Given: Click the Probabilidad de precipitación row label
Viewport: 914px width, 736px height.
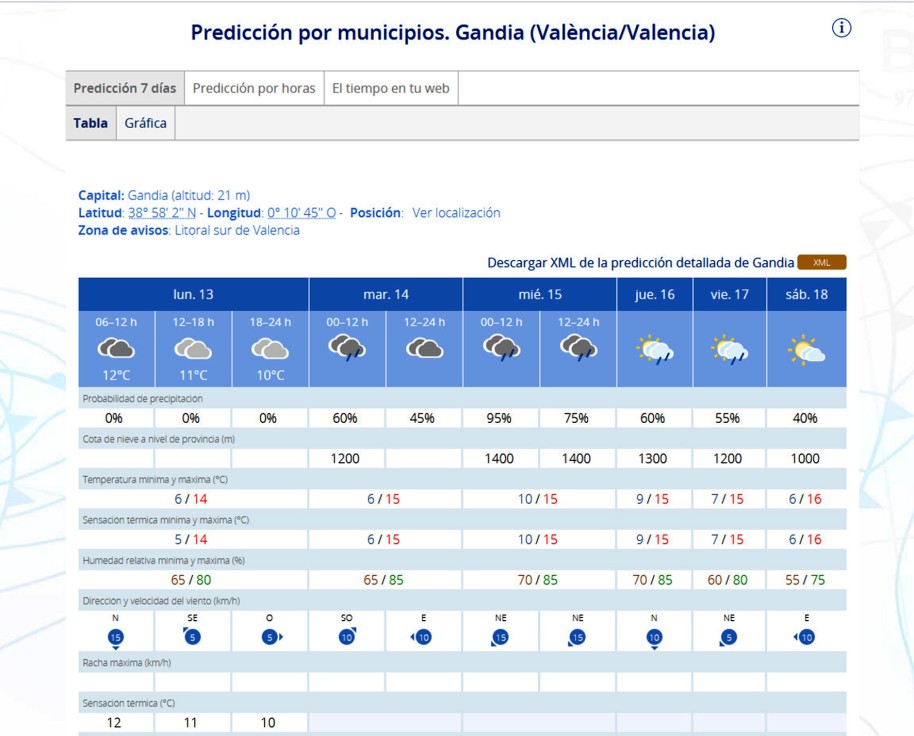Looking at the screenshot, I should (143, 399).
